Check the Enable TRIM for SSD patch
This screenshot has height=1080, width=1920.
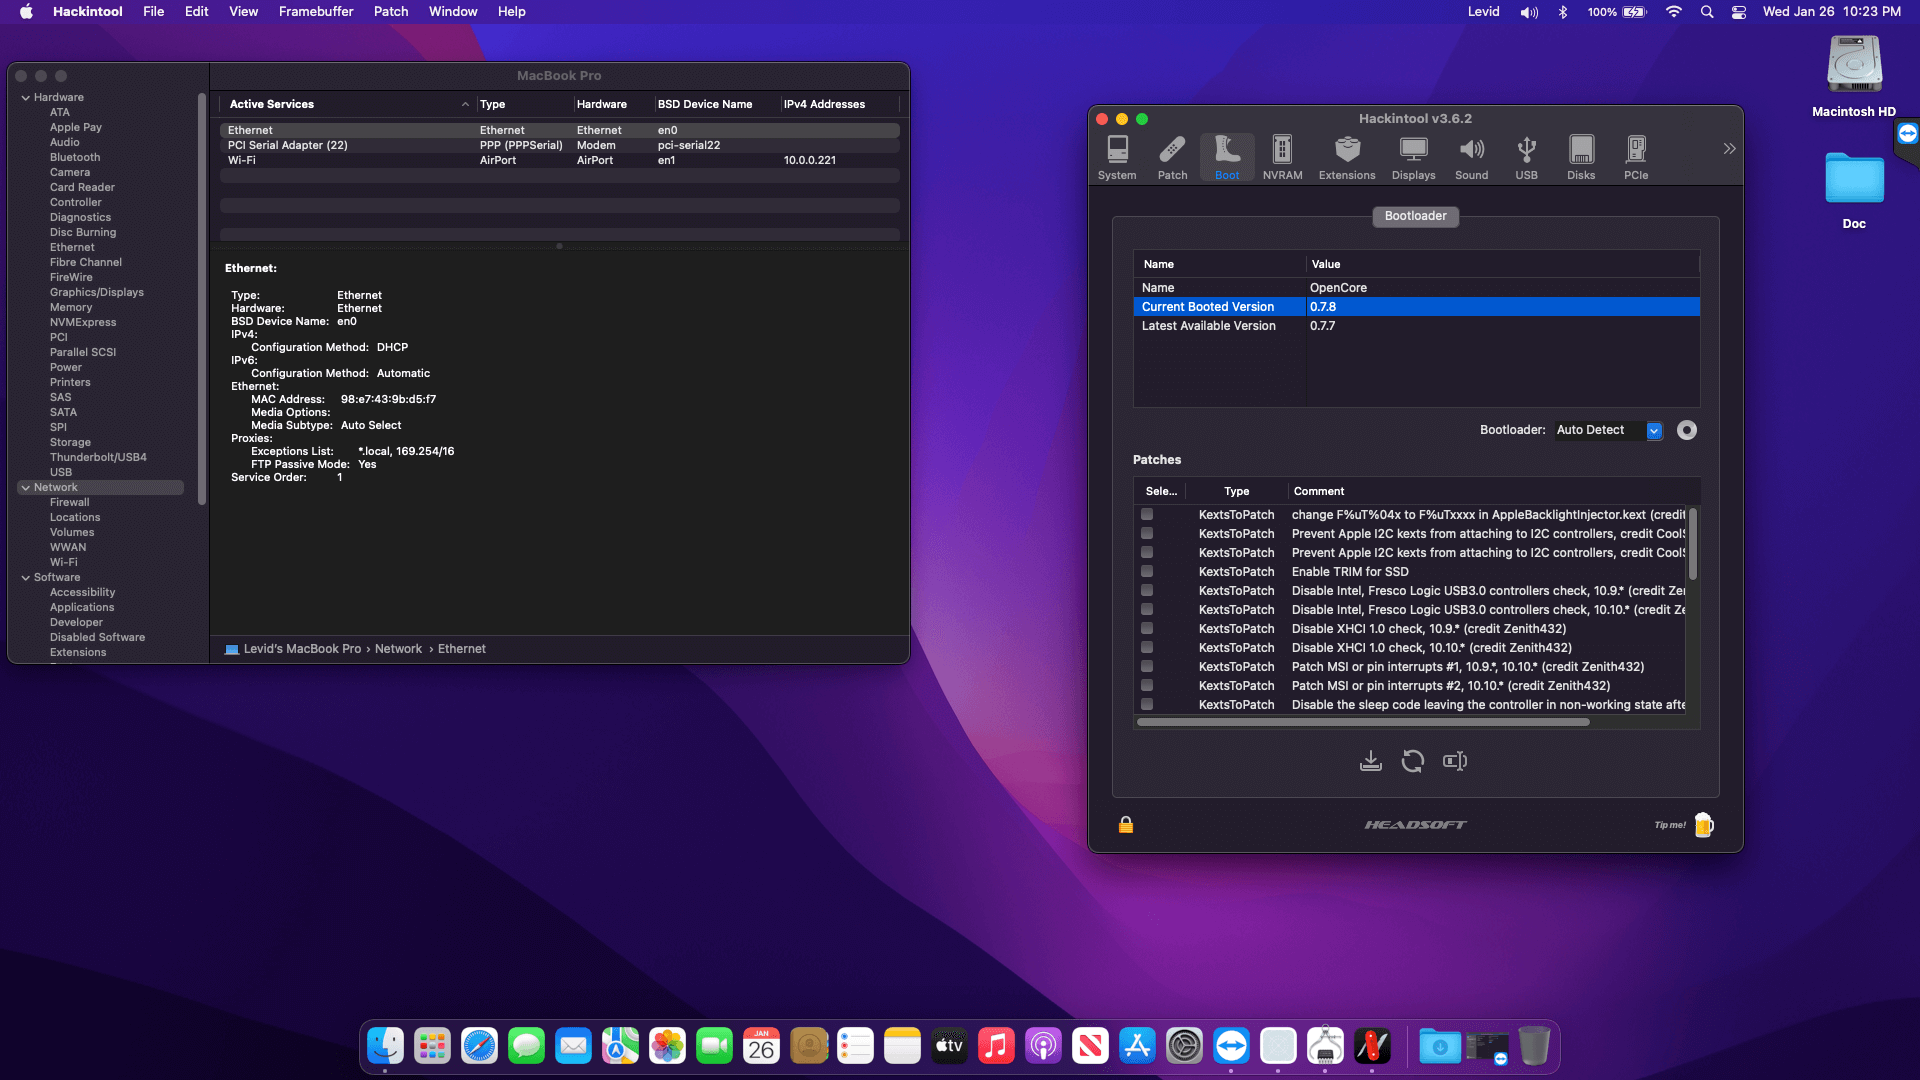point(1147,571)
